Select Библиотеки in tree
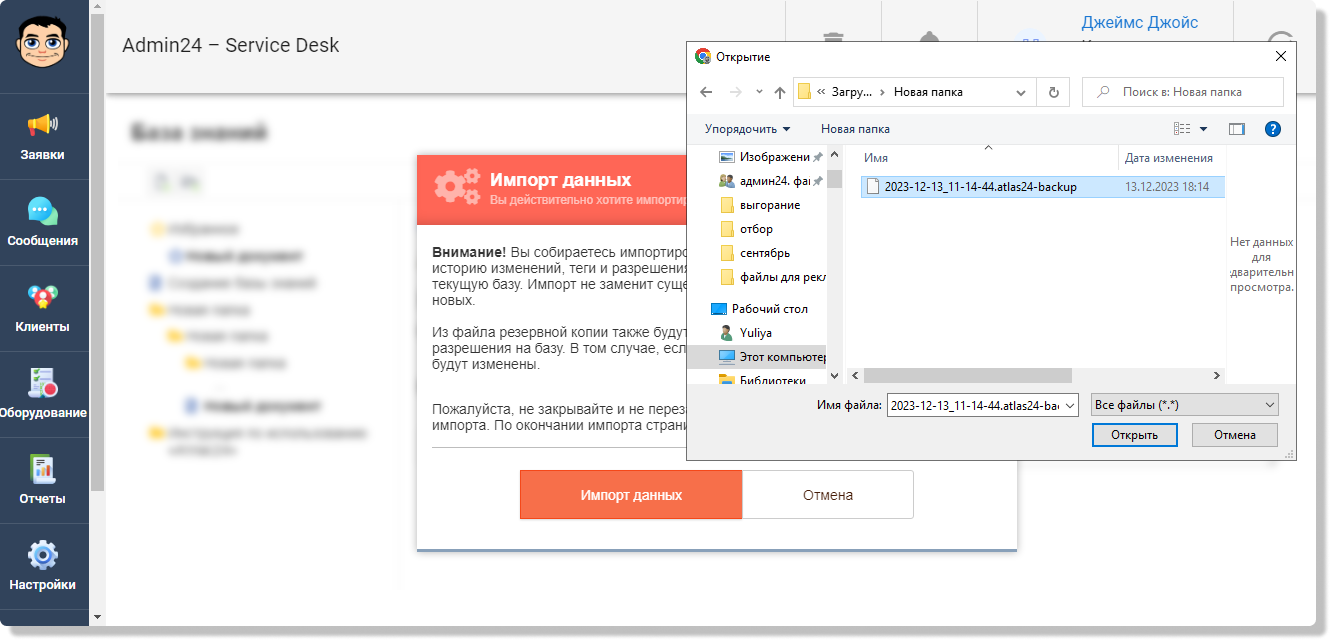This screenshot has width=1330, height=640. click(x=764, y=380)
